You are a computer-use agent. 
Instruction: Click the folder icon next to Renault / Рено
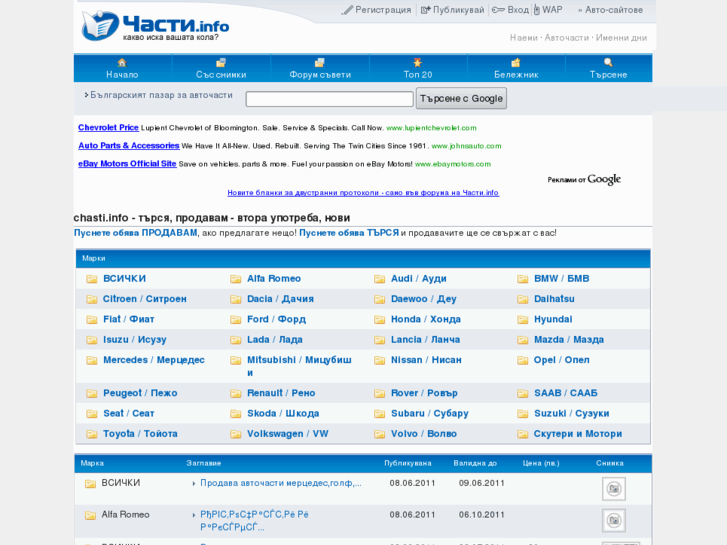point(236,393)
